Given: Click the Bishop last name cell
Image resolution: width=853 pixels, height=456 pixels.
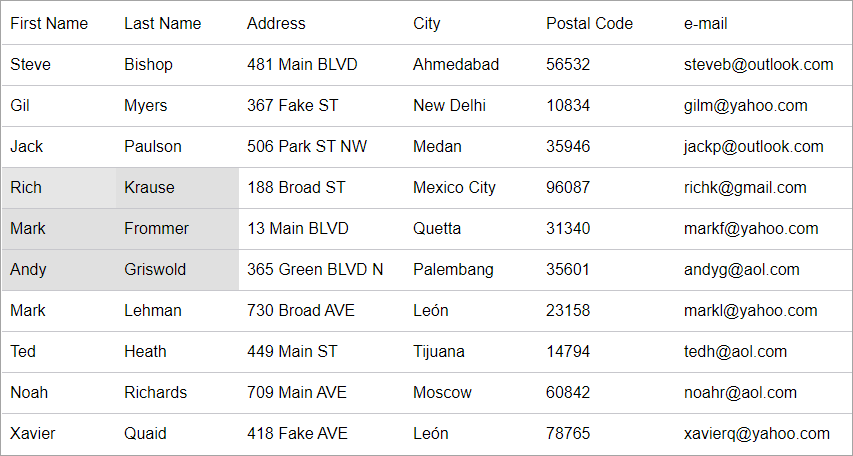Looking at the screenshot, I should (x=148, y=65).
